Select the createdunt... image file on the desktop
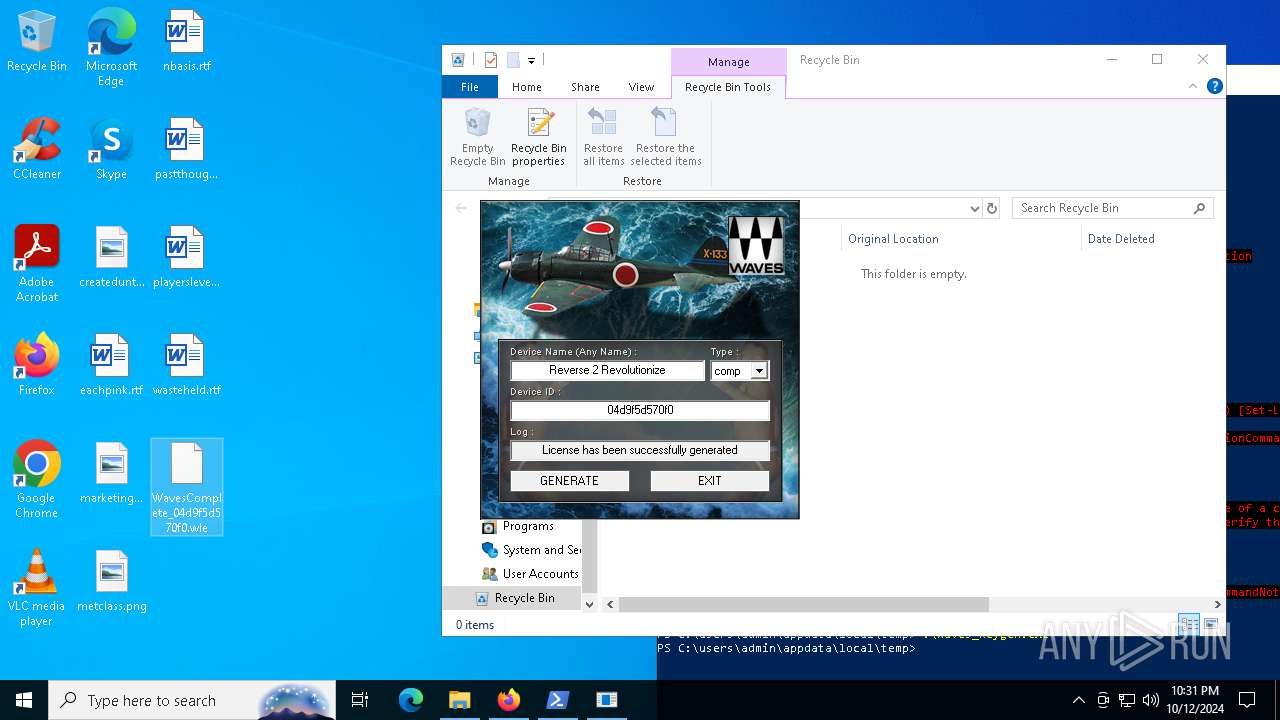The width and height of the screenshot is (1280, 720). pyautogui.click(x=111, y=258)
